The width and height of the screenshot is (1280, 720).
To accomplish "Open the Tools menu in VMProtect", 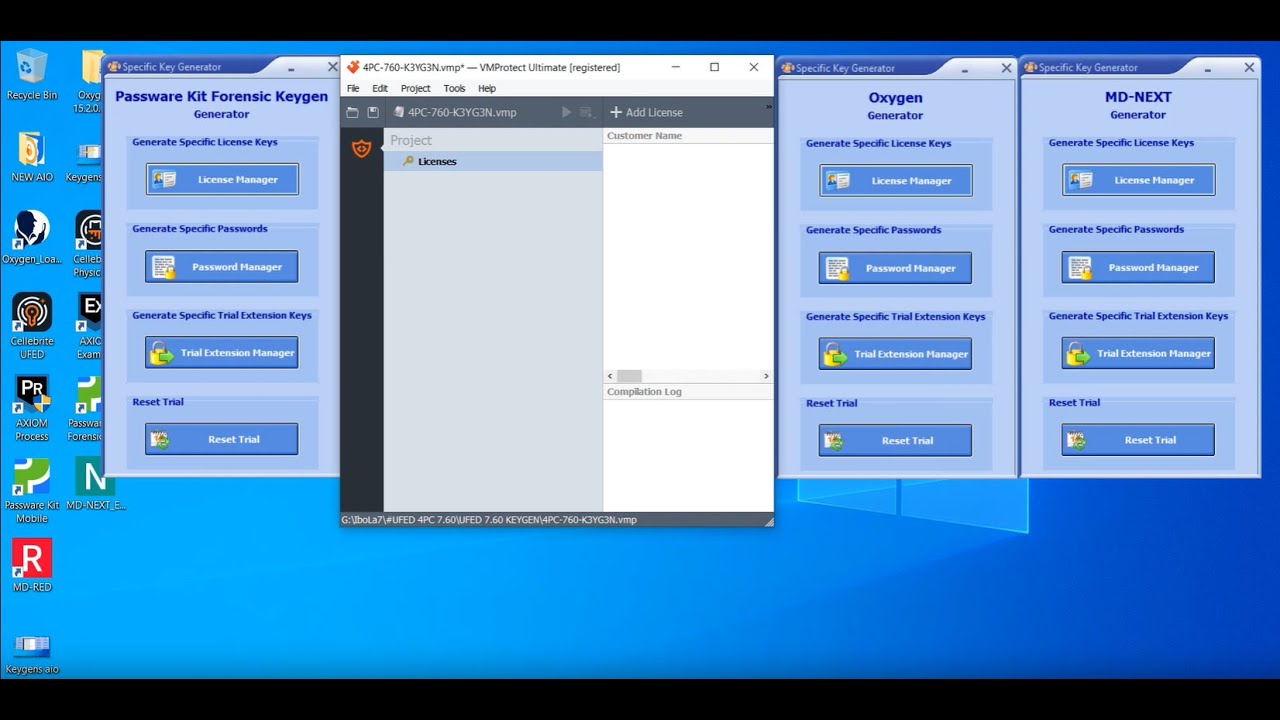I will pos(454,88).
